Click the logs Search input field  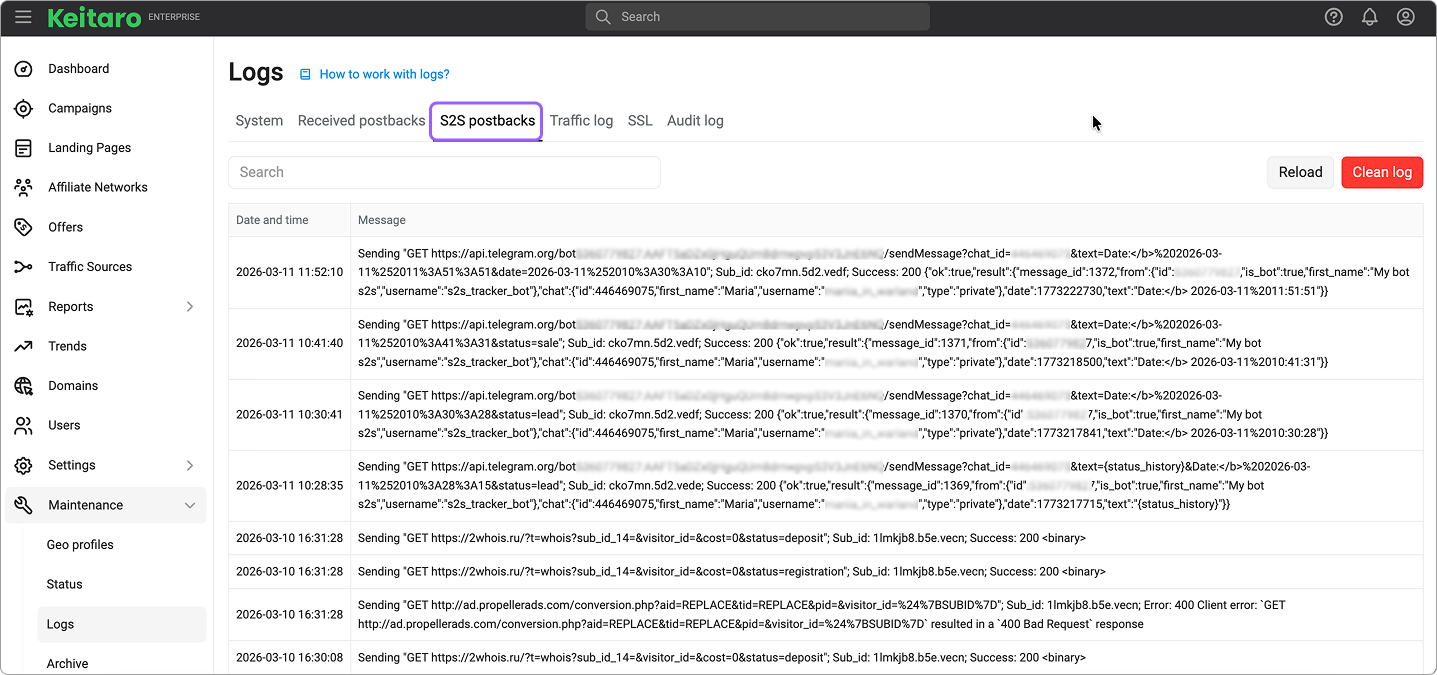444,172
